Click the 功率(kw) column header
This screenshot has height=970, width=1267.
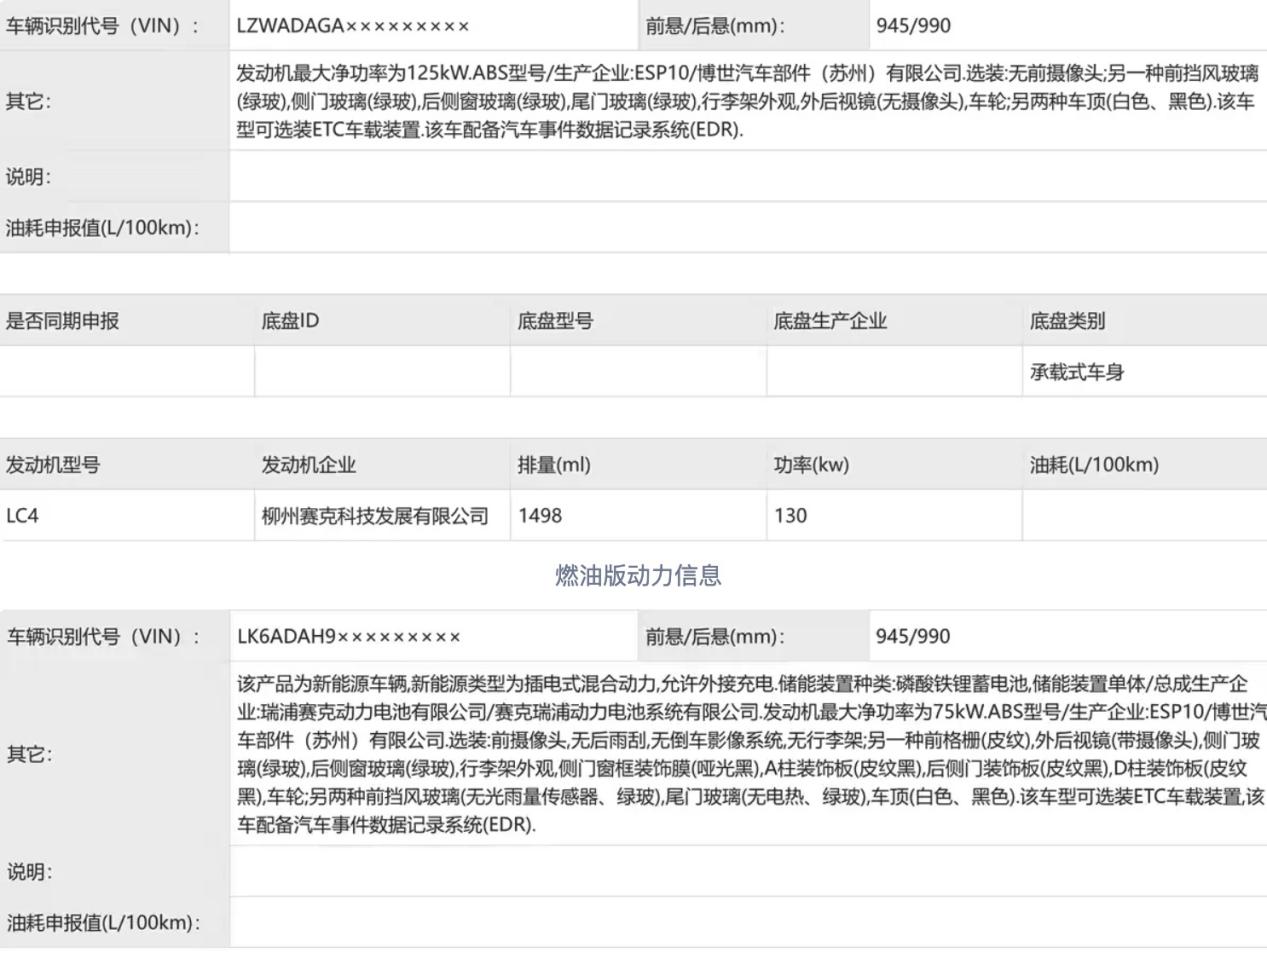[x=811, y=465]
